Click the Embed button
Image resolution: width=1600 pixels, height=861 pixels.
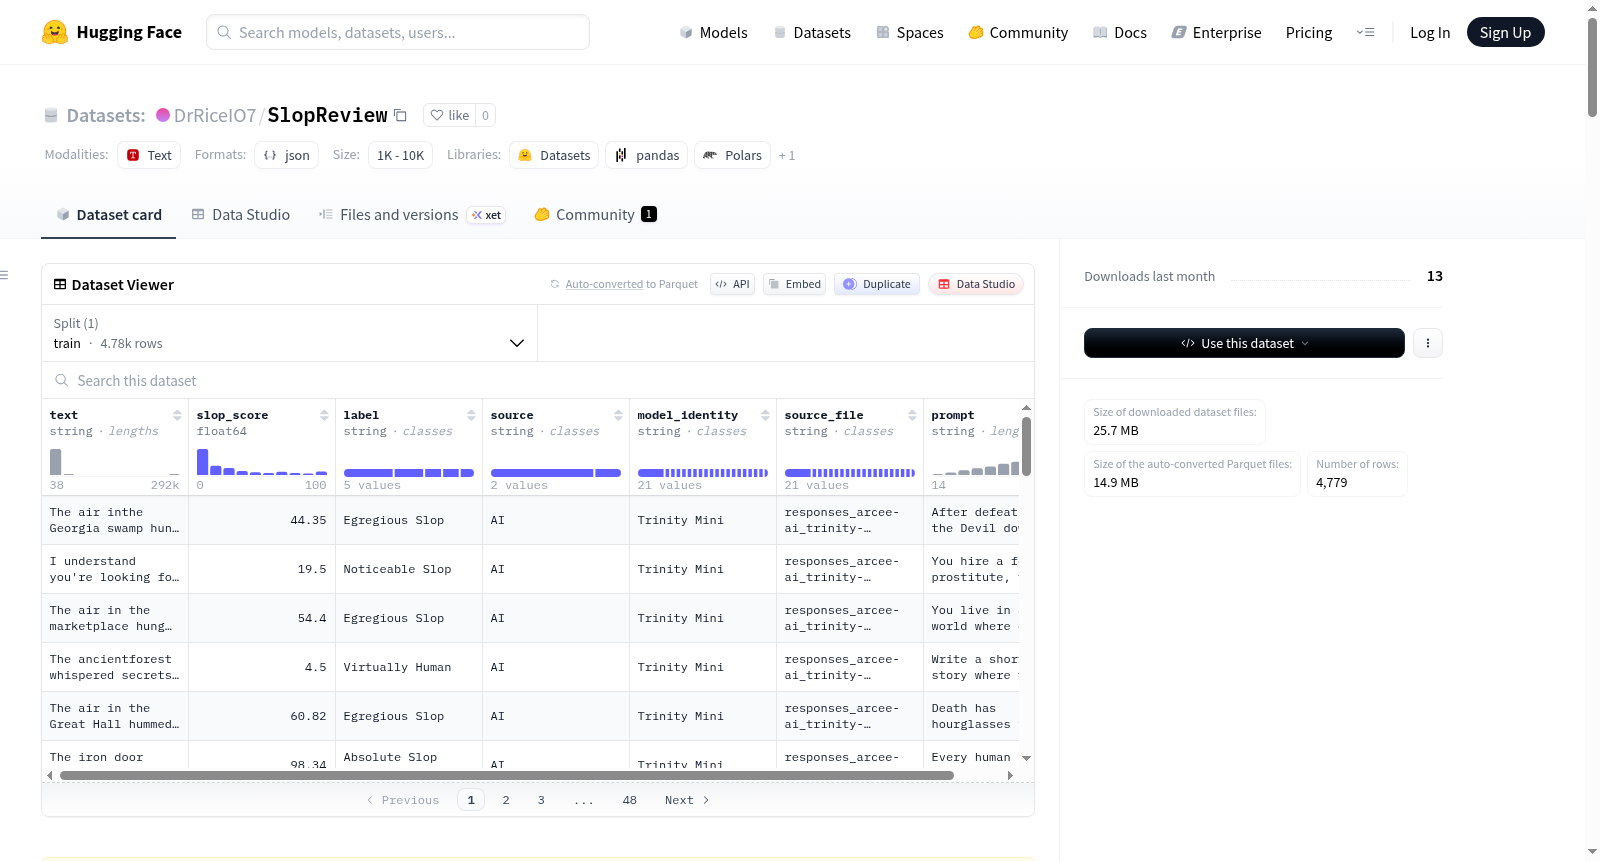793,284
